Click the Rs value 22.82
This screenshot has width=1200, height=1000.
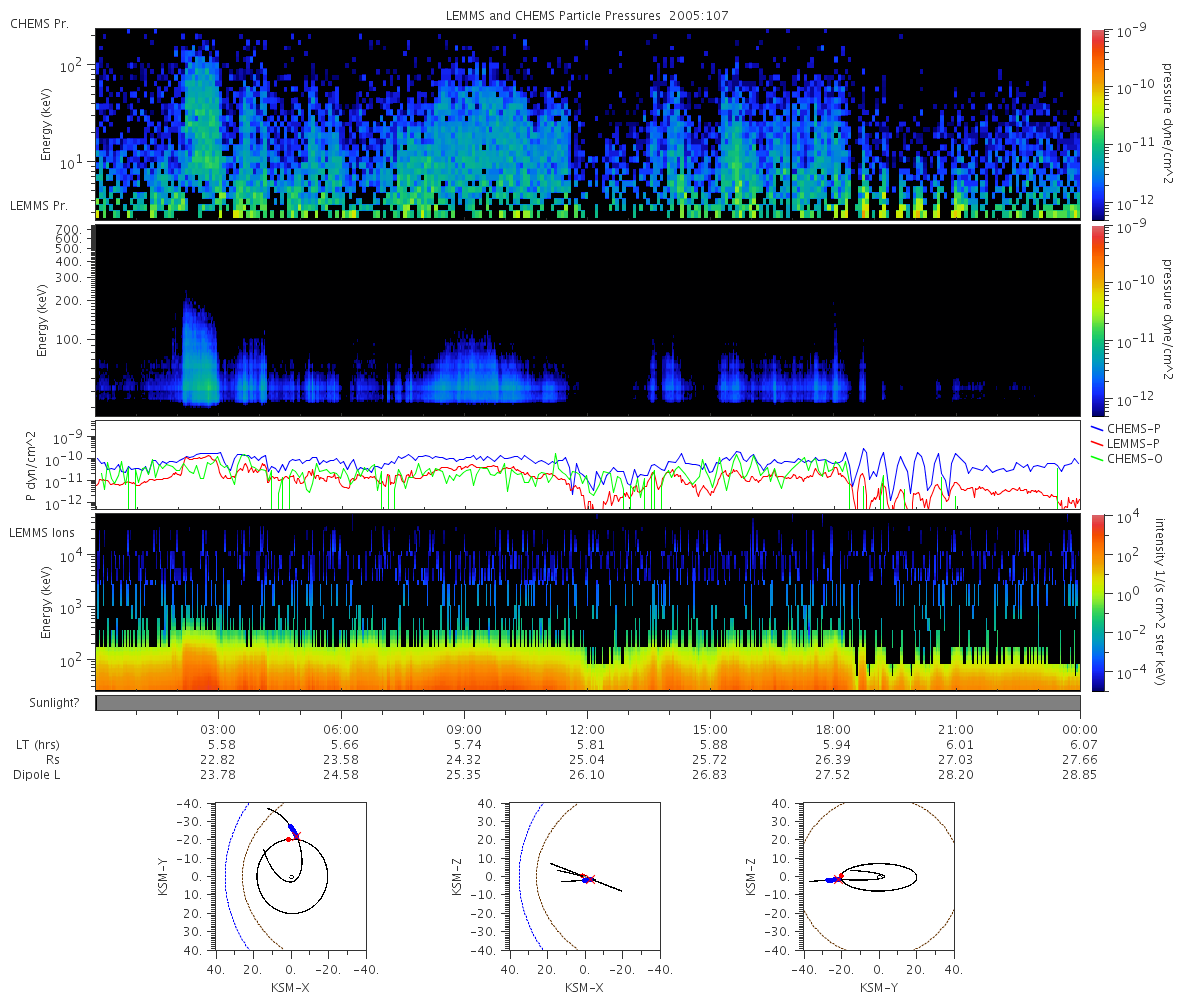pyautogui.click(x=218, y=760)
